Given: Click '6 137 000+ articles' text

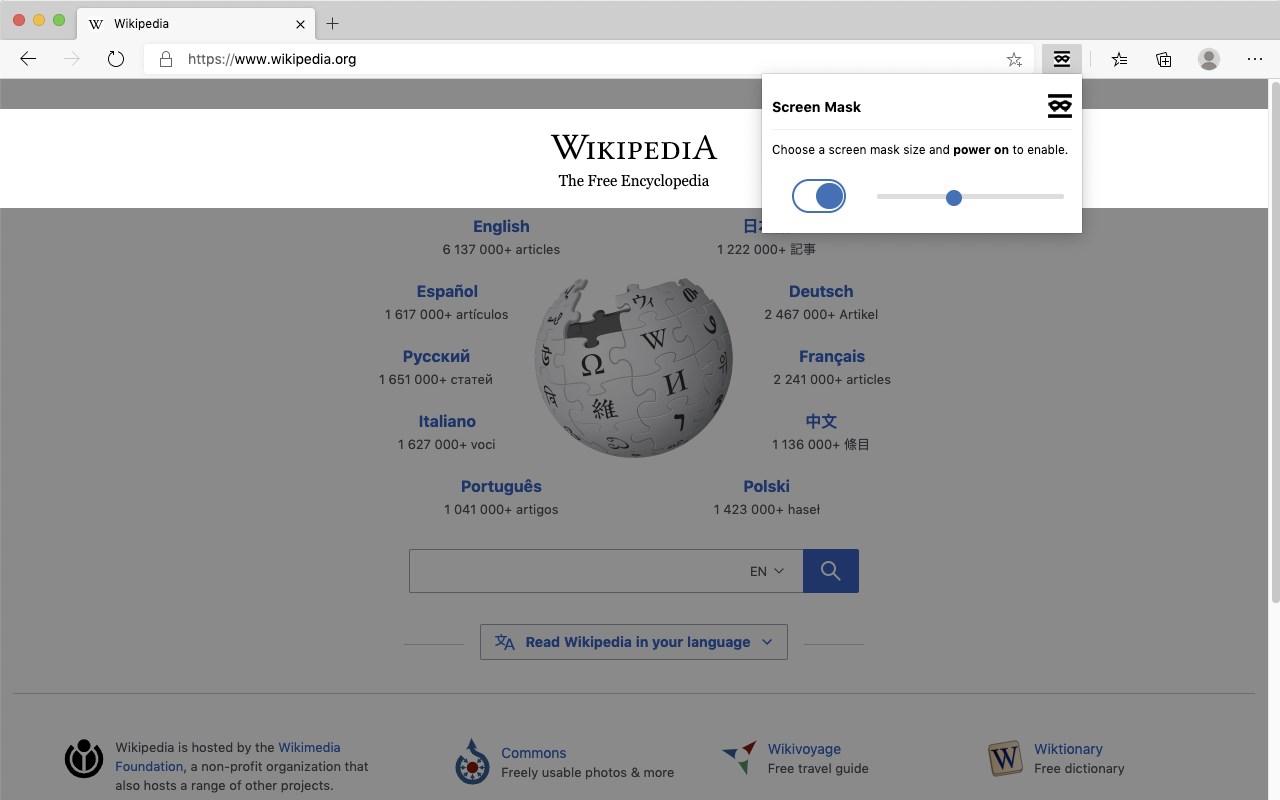Looking at the screenshot, I should (501, 249).
